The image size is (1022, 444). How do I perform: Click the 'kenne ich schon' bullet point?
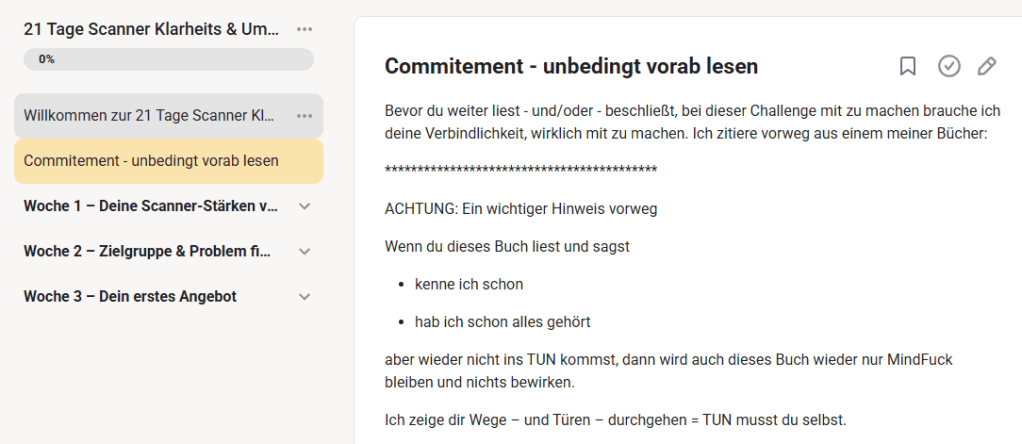468,284
